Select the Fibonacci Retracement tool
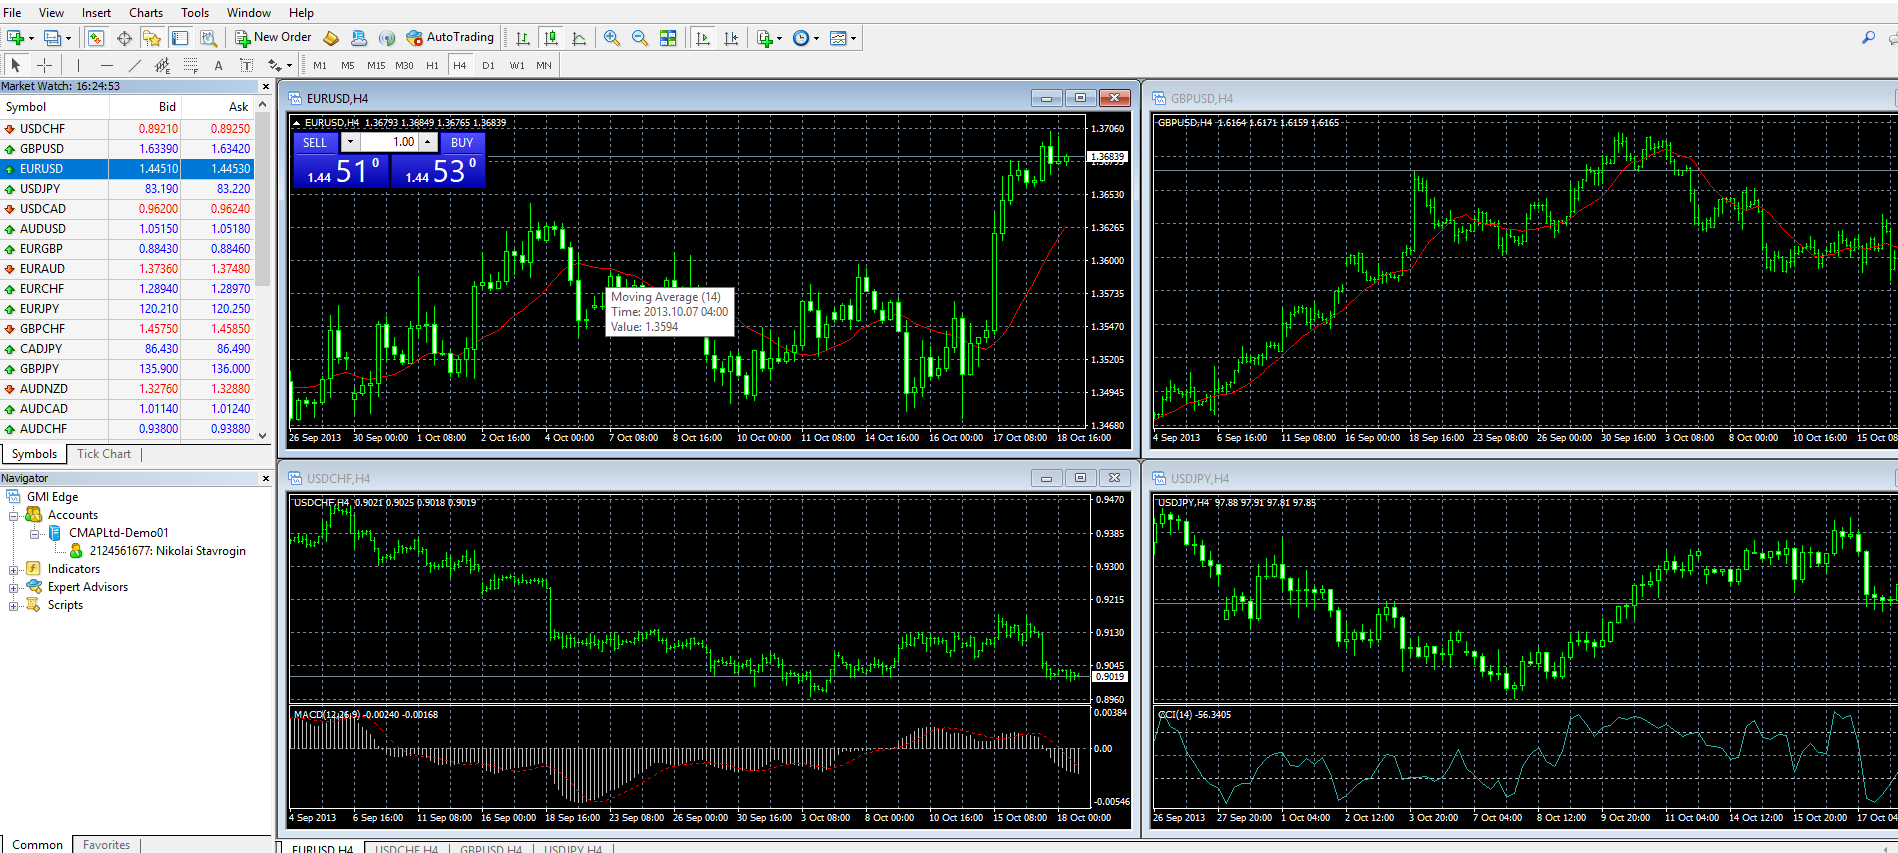The image size is (1898, 853). (191, 65)
